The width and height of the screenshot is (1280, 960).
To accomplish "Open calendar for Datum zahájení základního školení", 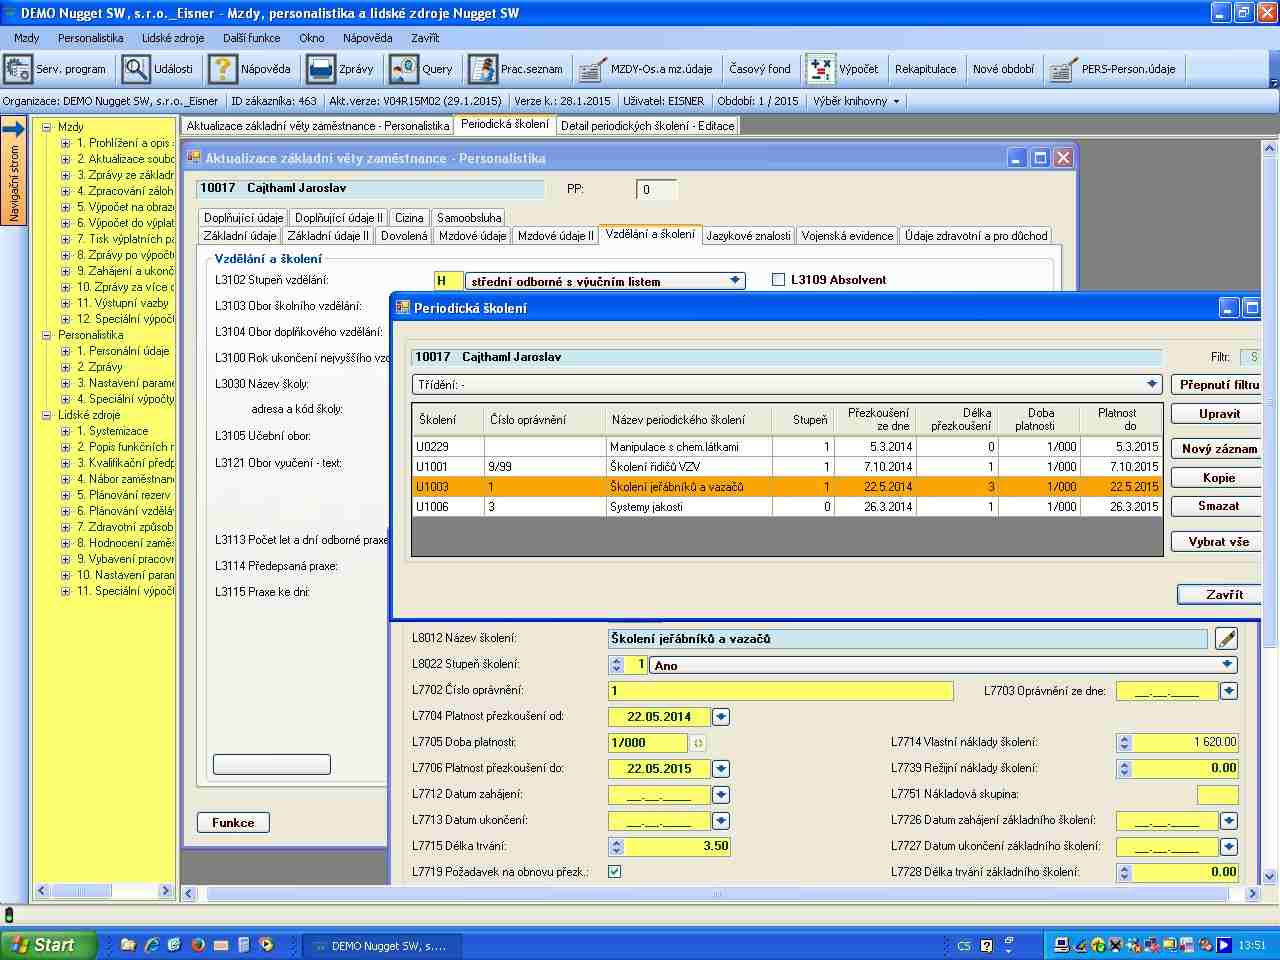I will [1229, 820].
